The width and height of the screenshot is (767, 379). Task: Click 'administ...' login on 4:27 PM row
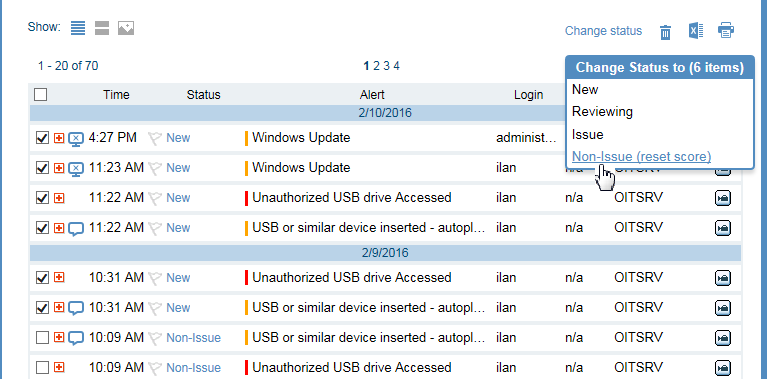point(526,138)
